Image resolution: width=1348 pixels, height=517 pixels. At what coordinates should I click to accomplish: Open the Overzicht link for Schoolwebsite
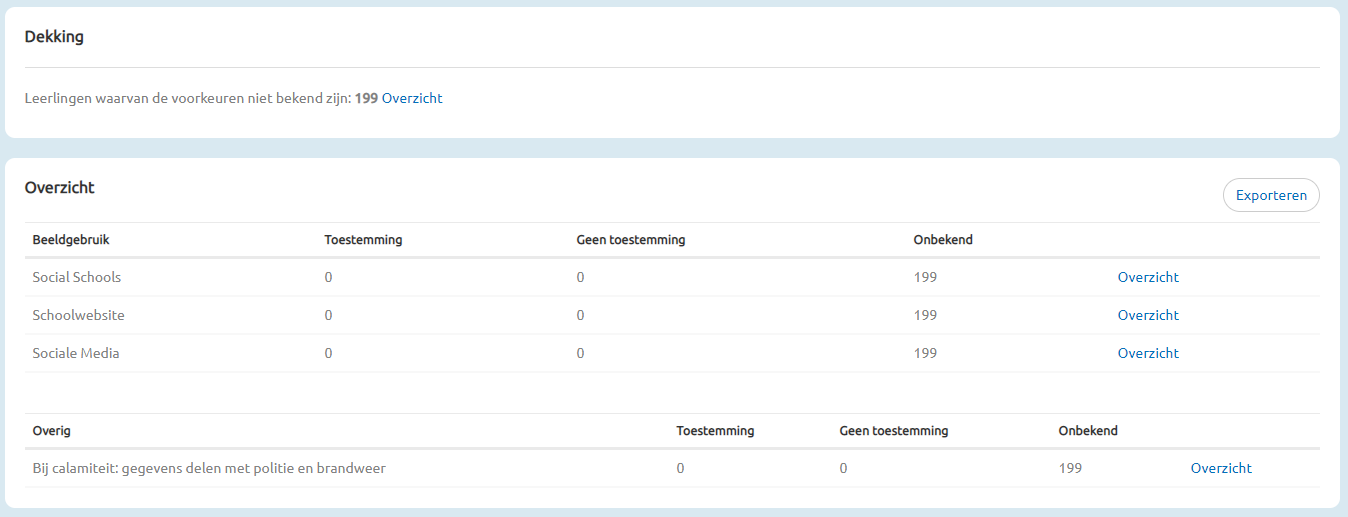[1148, 315]
